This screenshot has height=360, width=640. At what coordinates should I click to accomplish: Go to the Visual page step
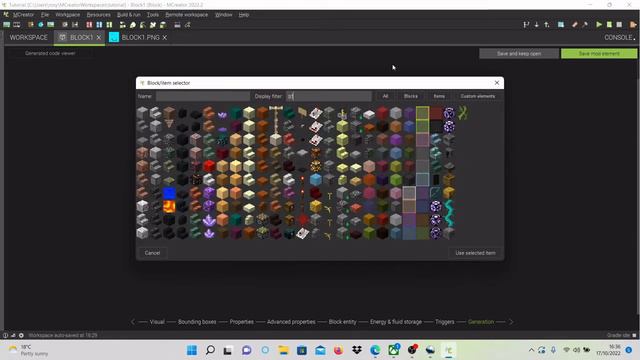(157, 322)
